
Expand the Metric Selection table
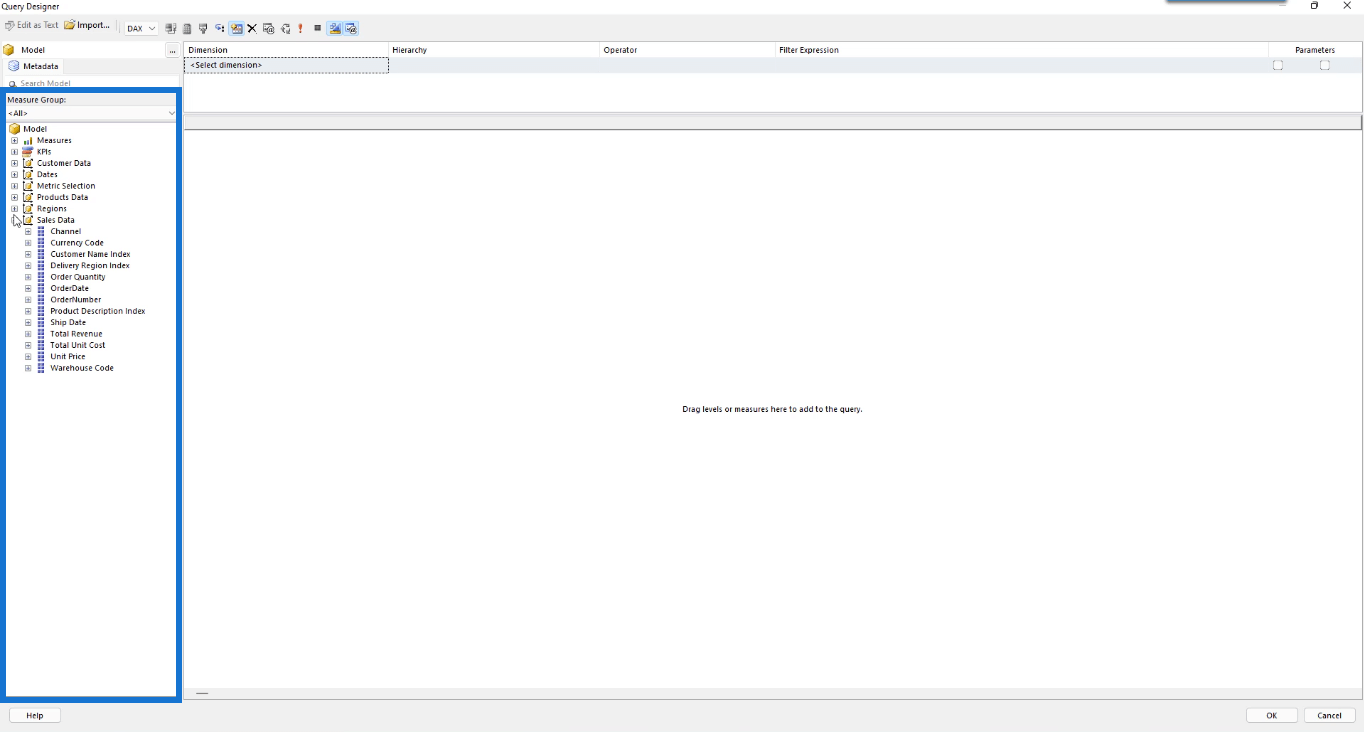14,186
